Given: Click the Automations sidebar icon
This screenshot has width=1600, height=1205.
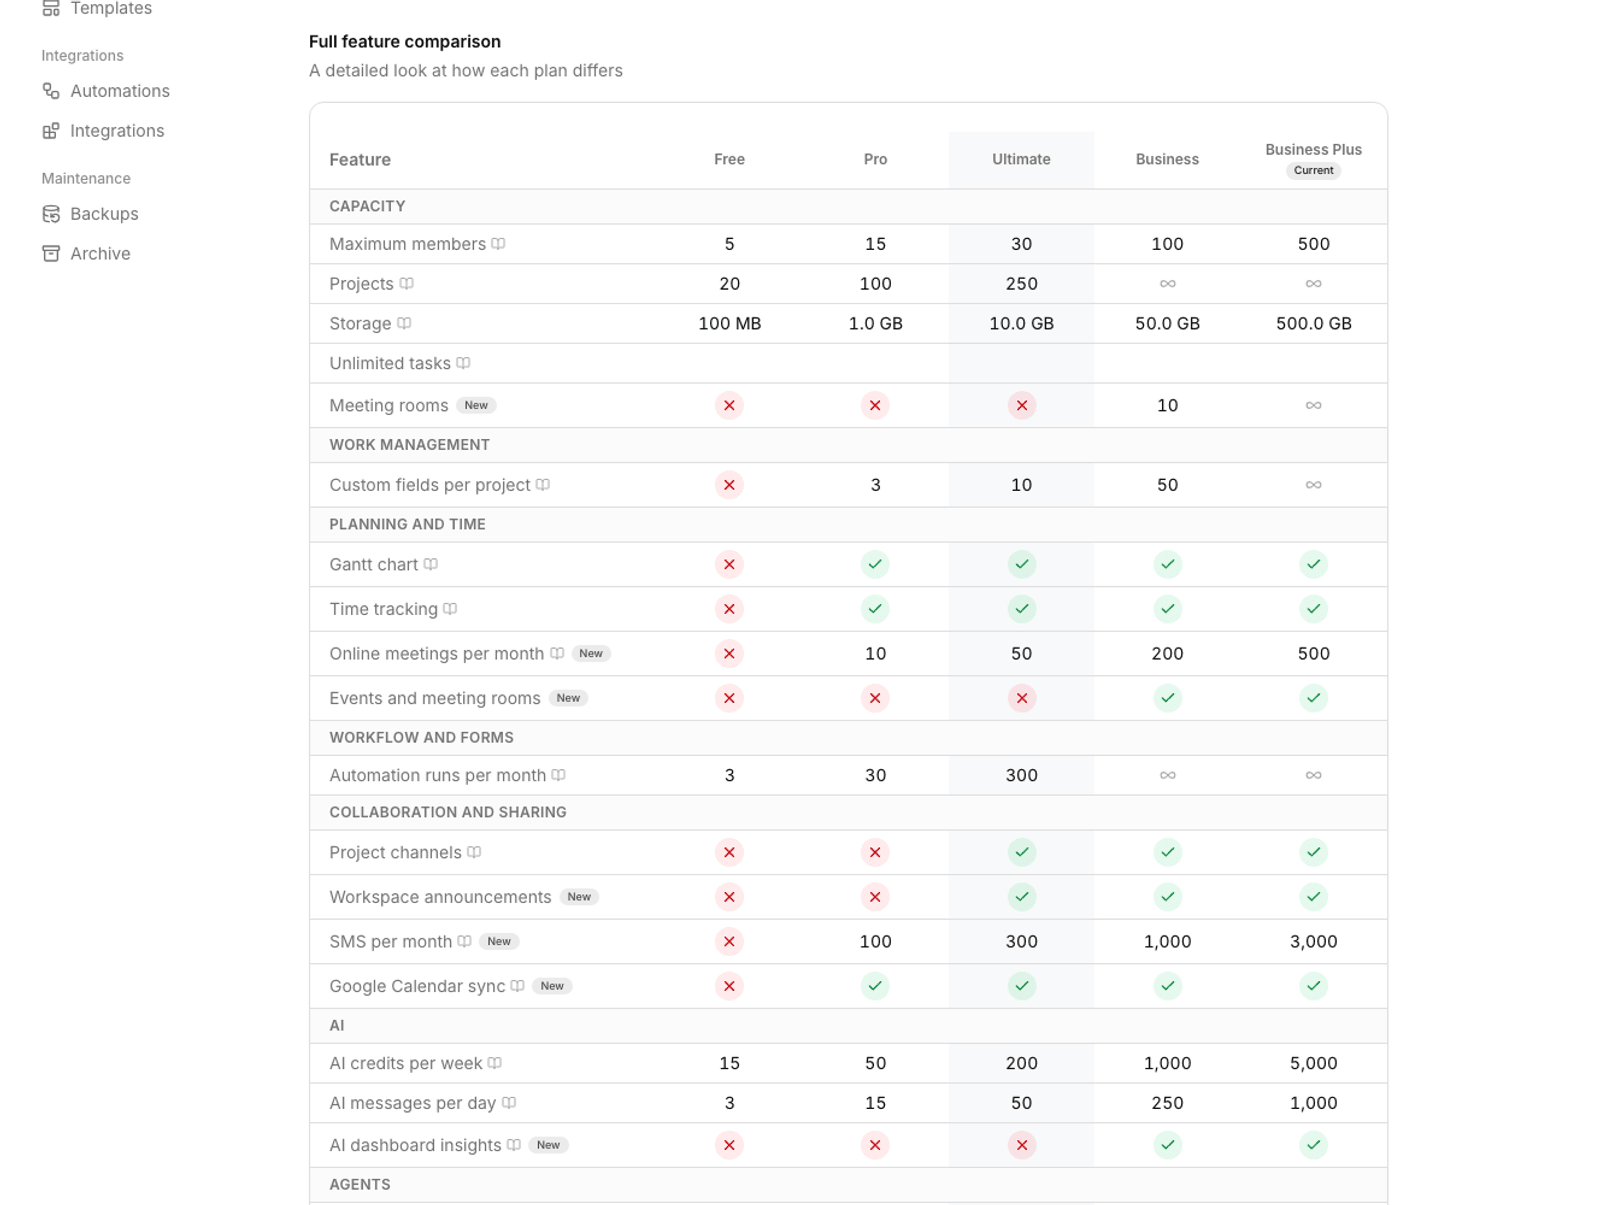Looking at the screenshot, I should click(51, 91).
